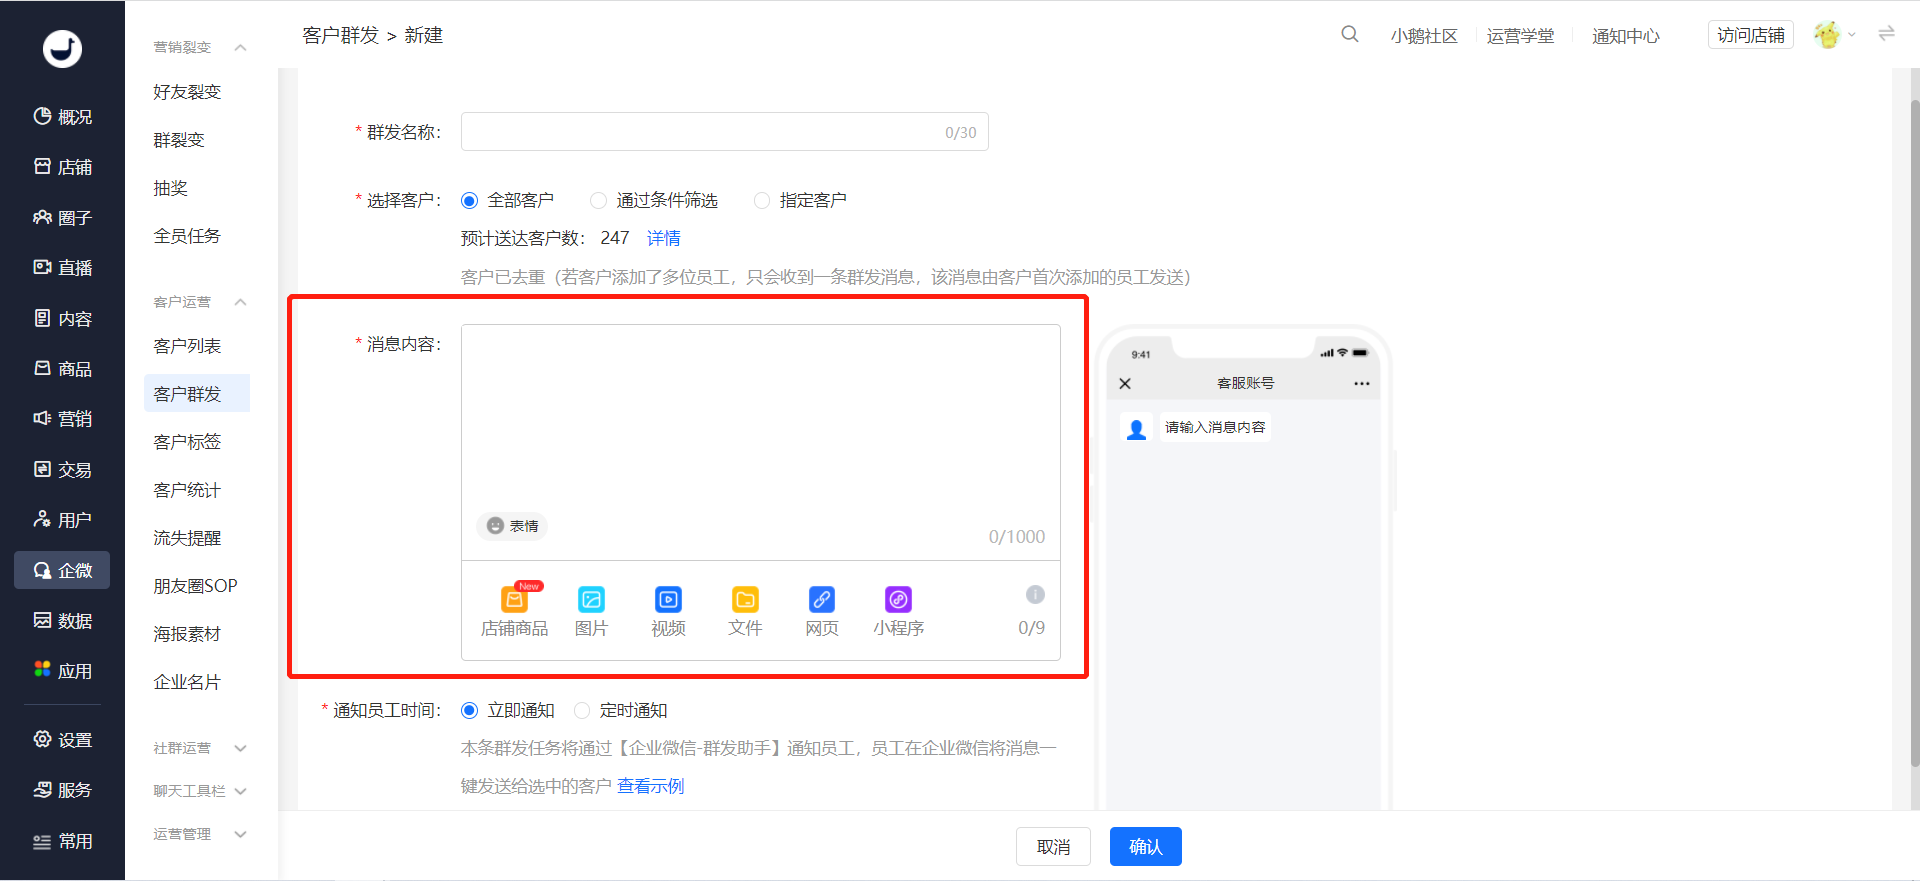Expand the 运营管理 submenu group
Screen dimensions: 1920x881
[x=240, y=834]
